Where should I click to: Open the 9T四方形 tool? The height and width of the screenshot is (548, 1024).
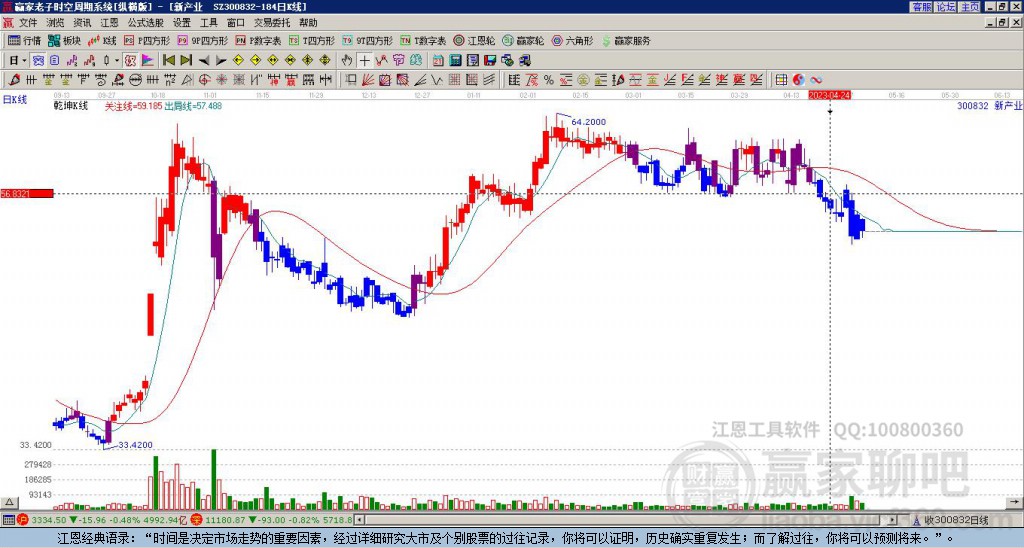click(367, 40)
